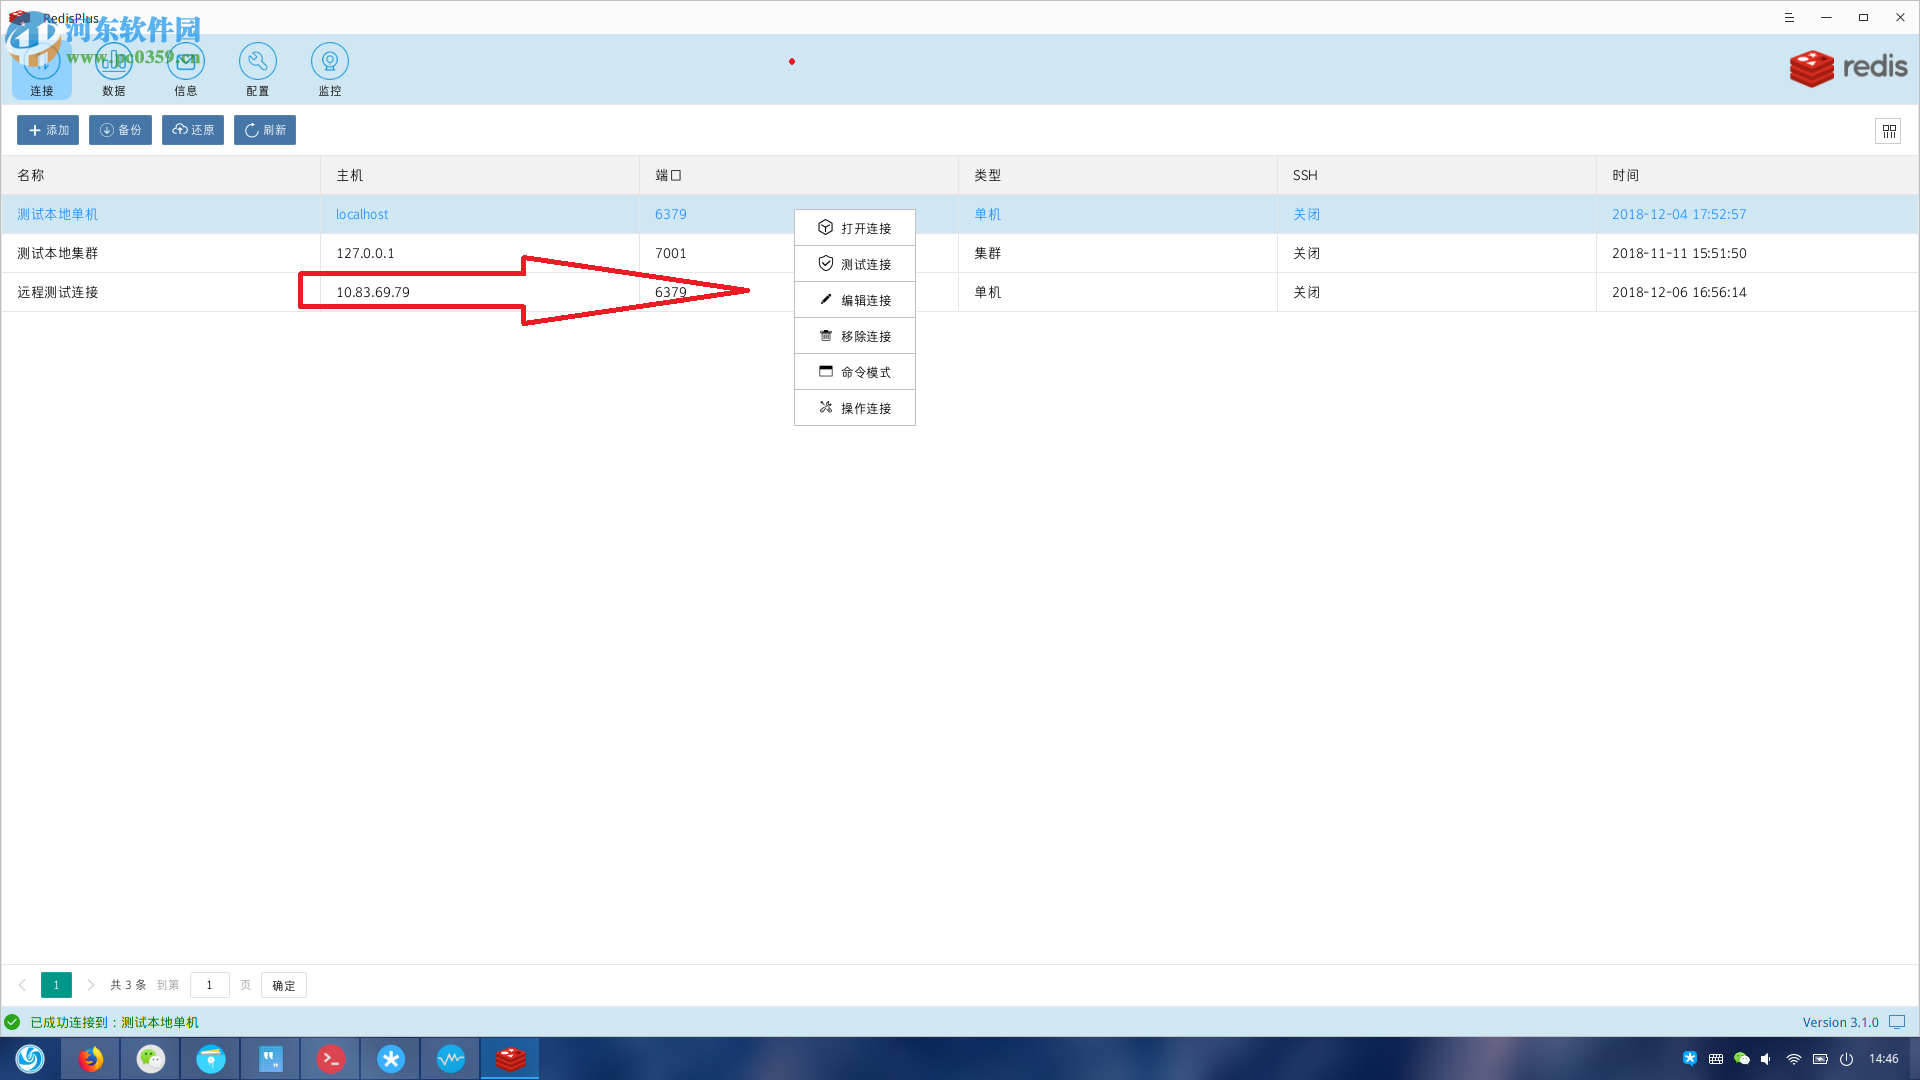Choose 命令模式 in the context menu
1920x1080 pixels.
coord(855,372)
